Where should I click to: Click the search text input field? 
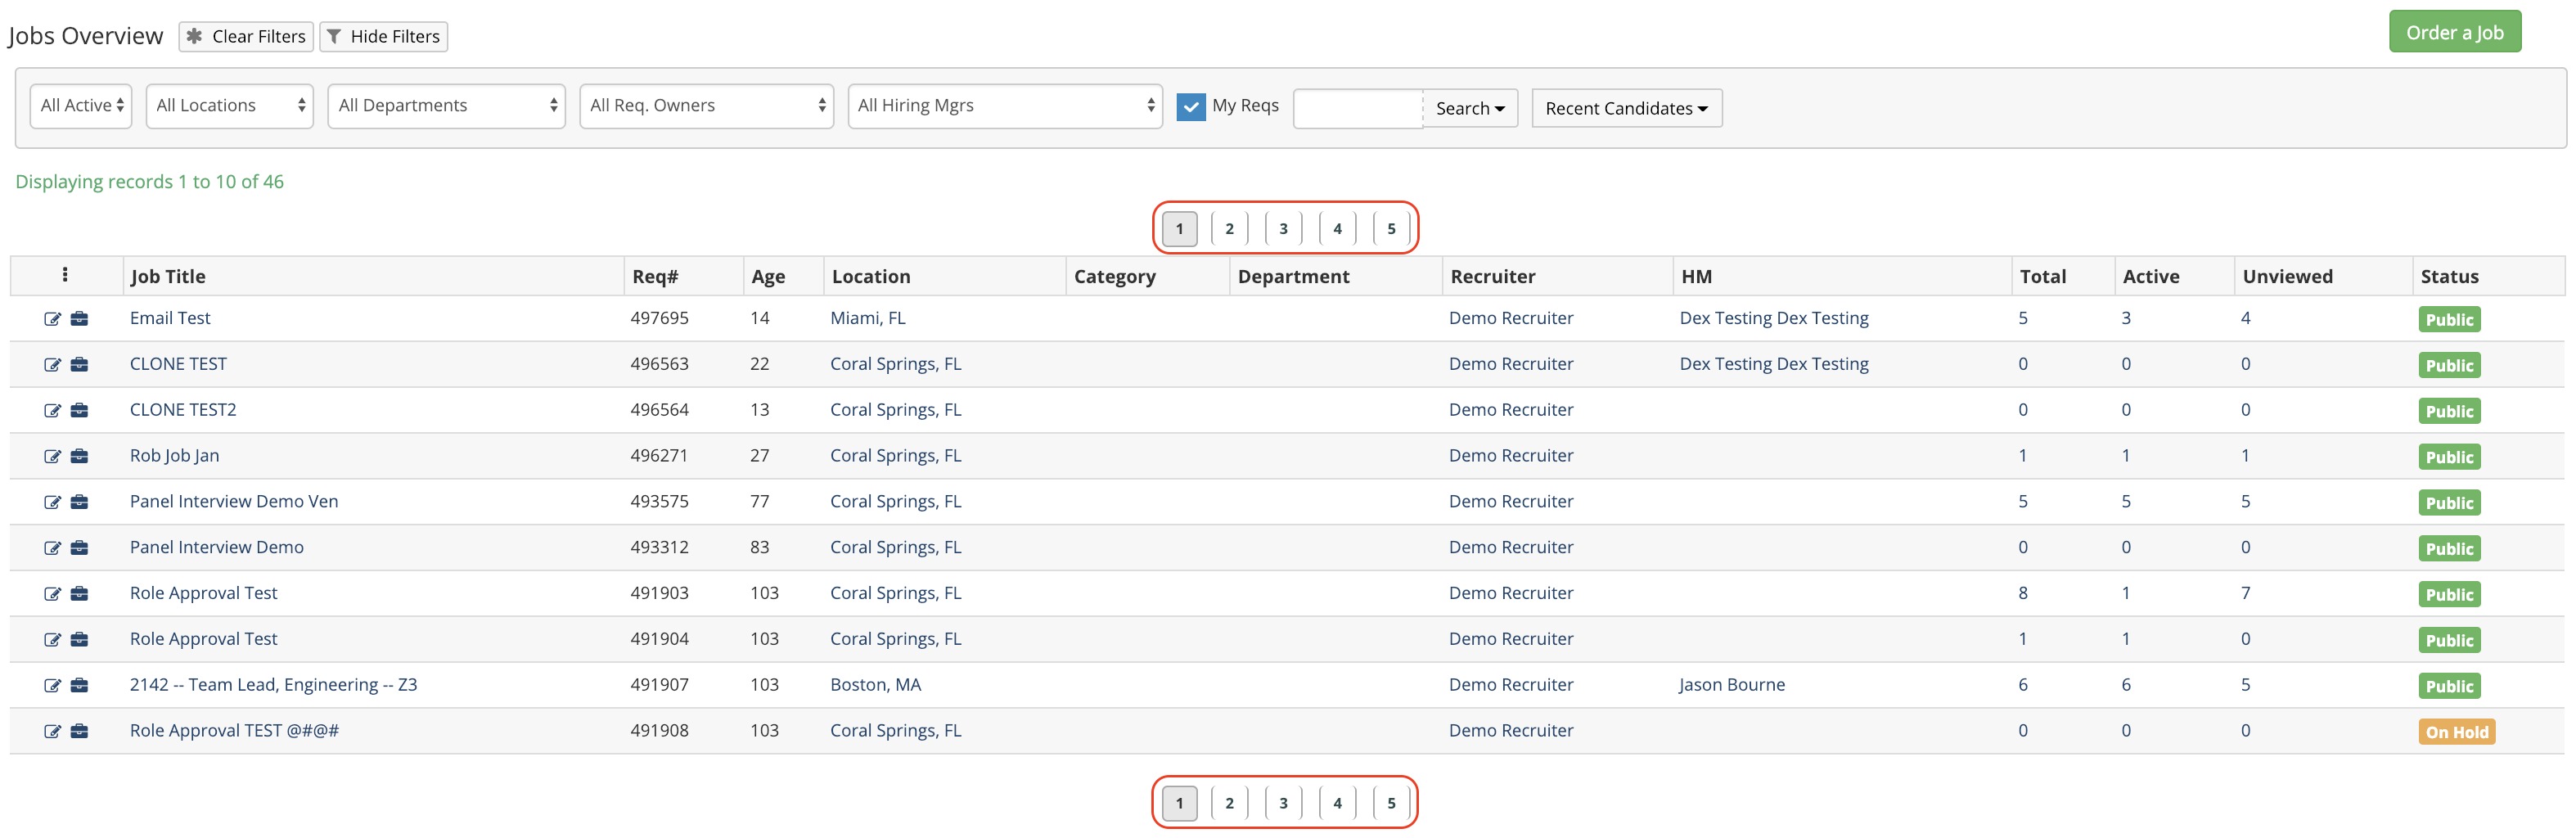[x=1358, y=108]
